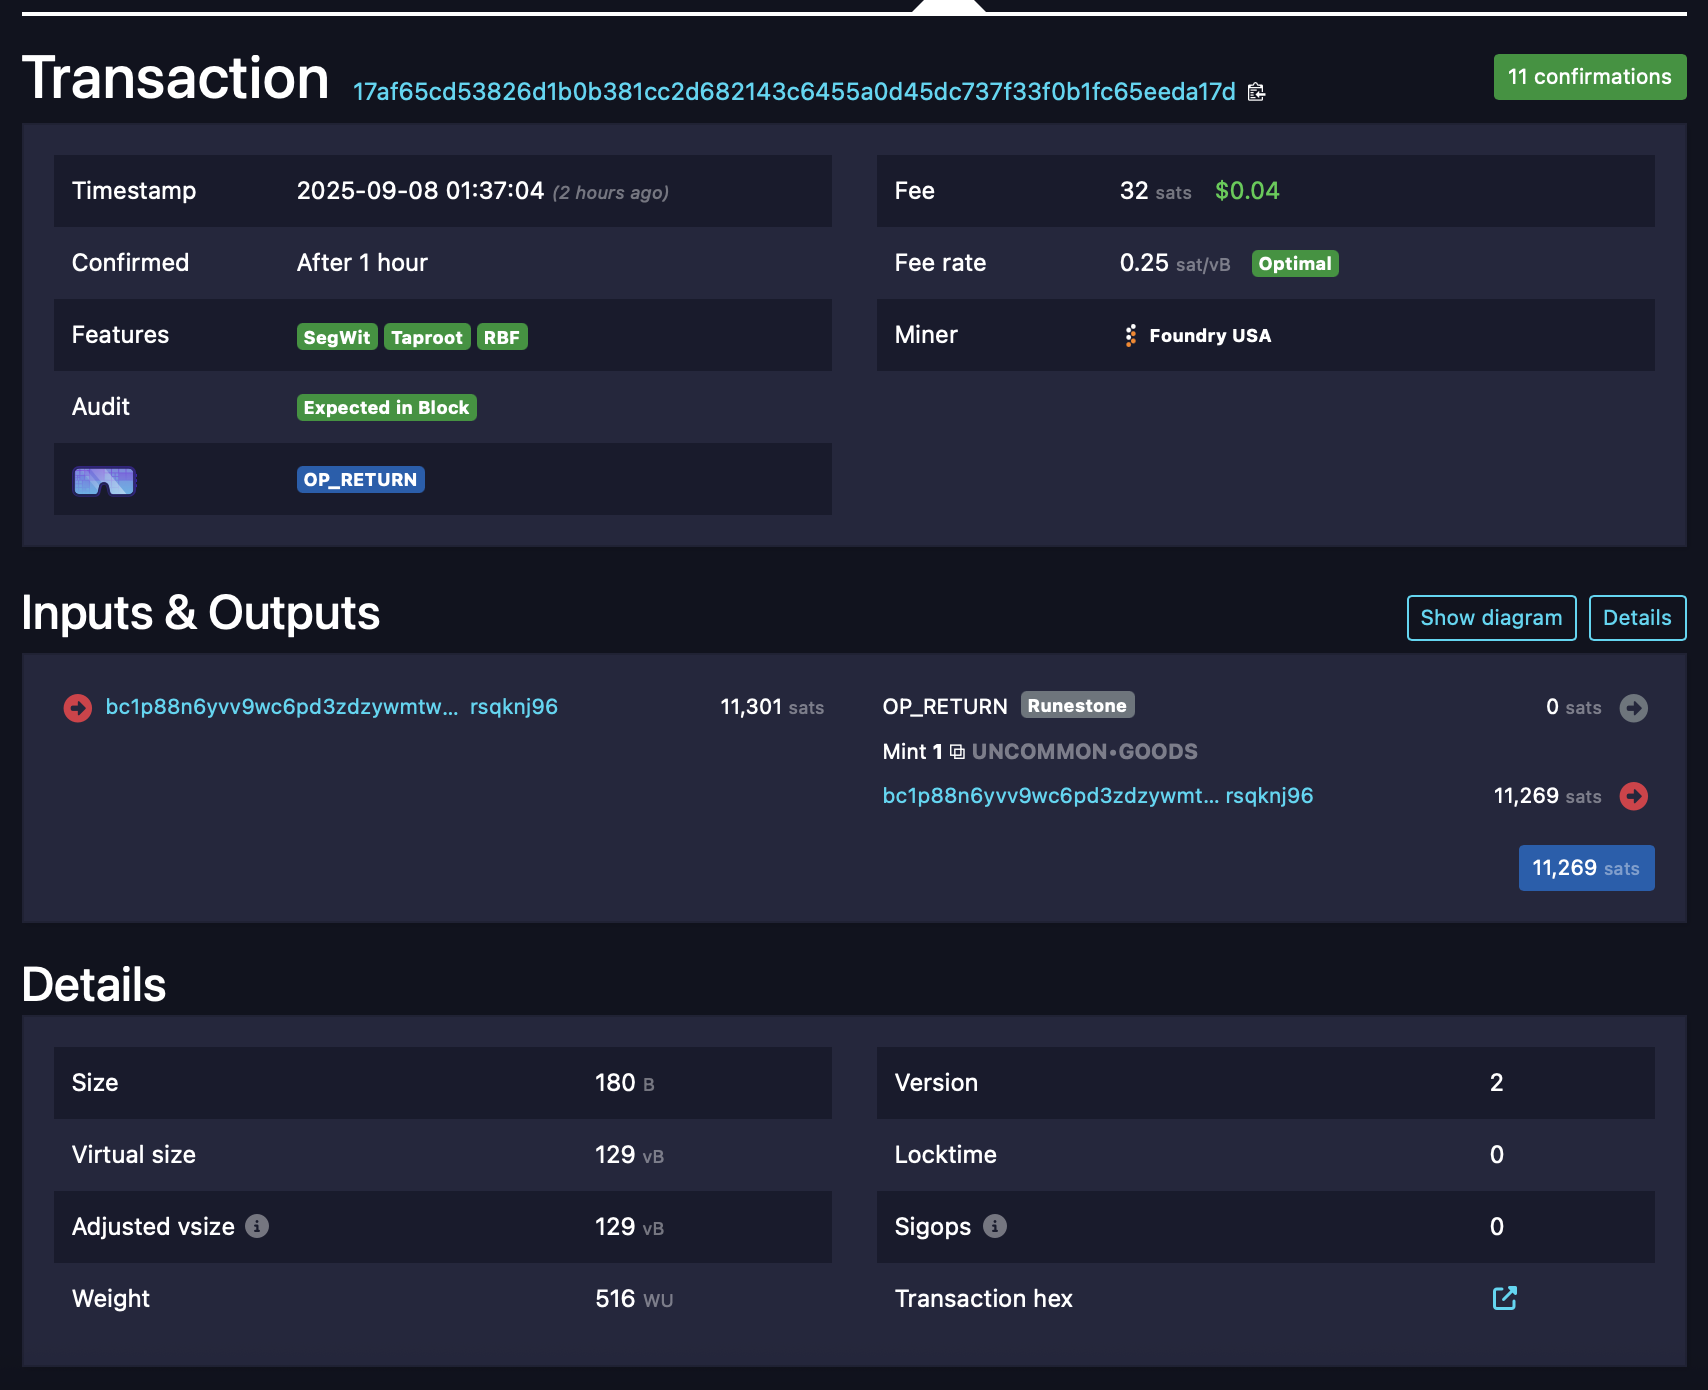Click the 'Audit' row label

[101, 407]
